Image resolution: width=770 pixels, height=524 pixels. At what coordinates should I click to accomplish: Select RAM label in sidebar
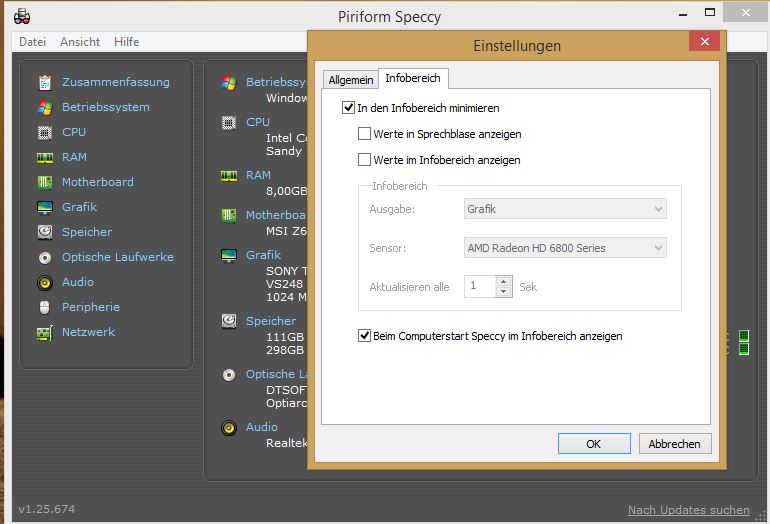[74, 157]
